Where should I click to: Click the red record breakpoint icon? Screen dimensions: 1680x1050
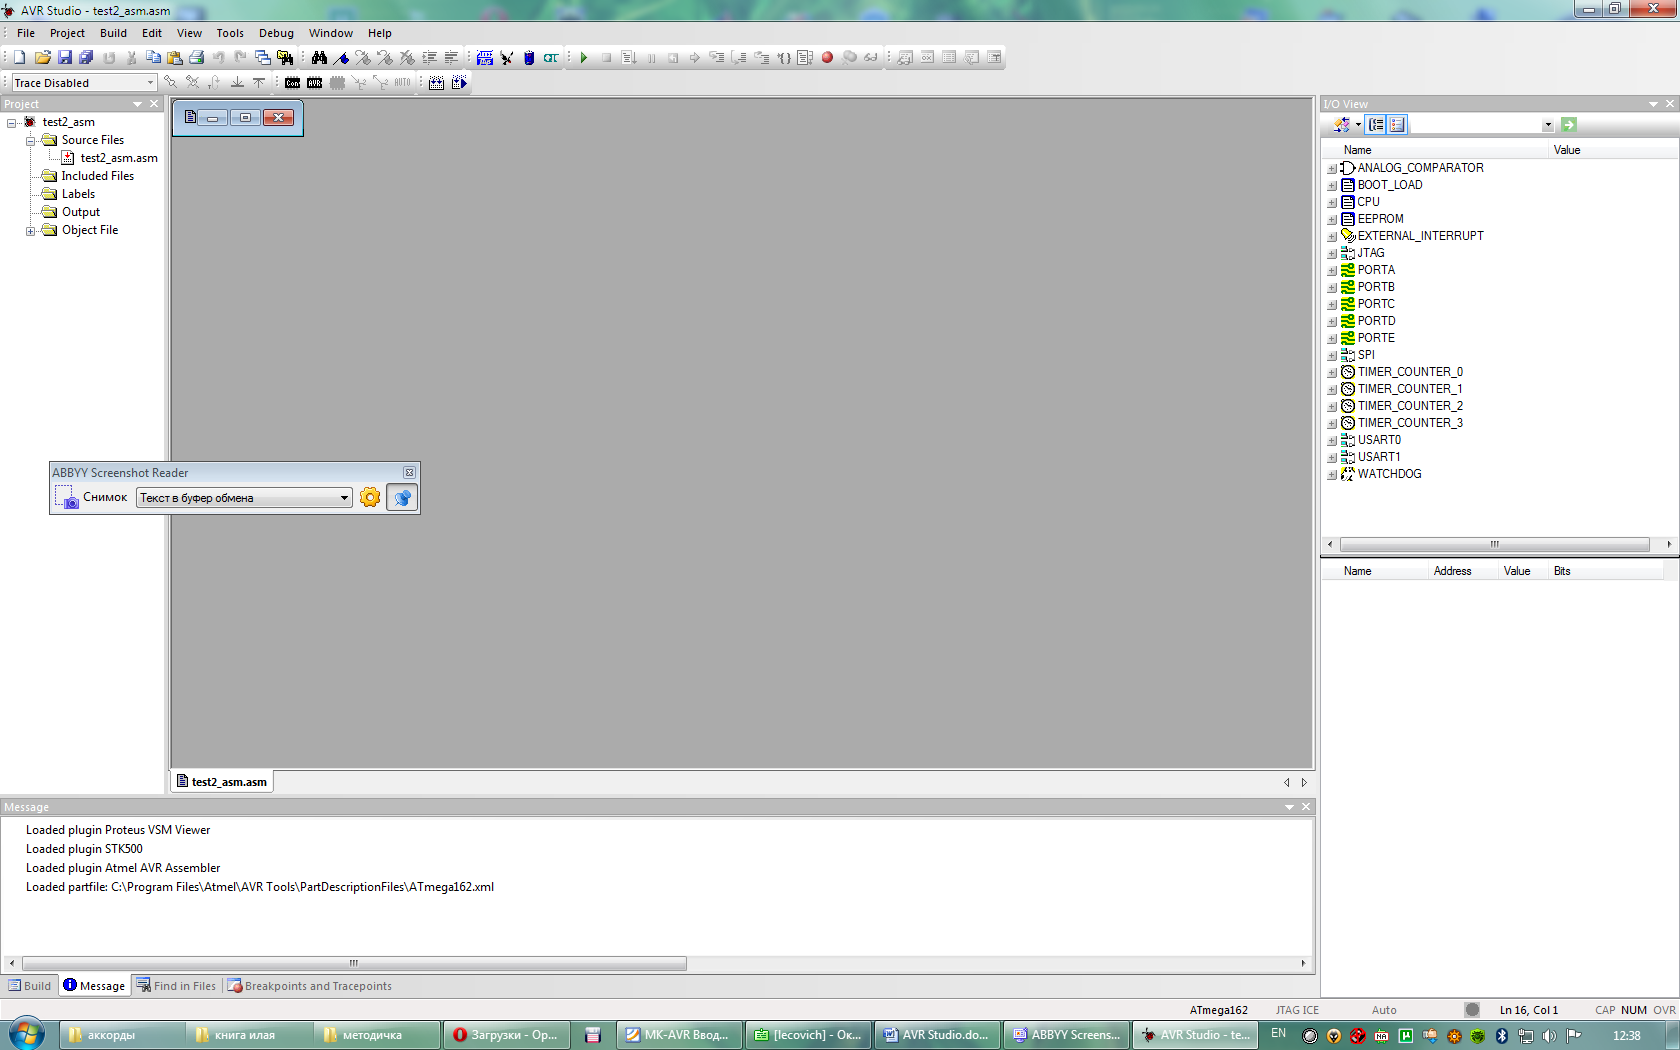pyautogui.click(x=827, y=58)
